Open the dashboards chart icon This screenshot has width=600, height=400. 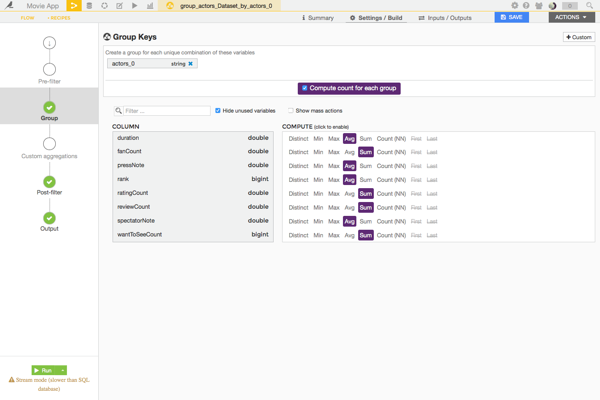point(150,6)
